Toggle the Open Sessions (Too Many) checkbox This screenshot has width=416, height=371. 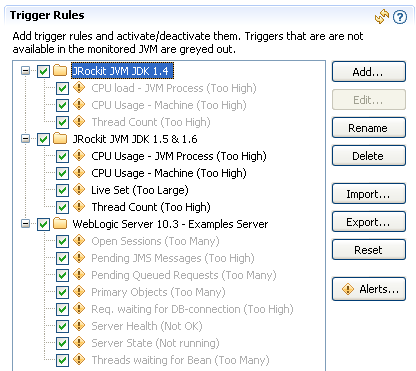(x=62, y=241)
